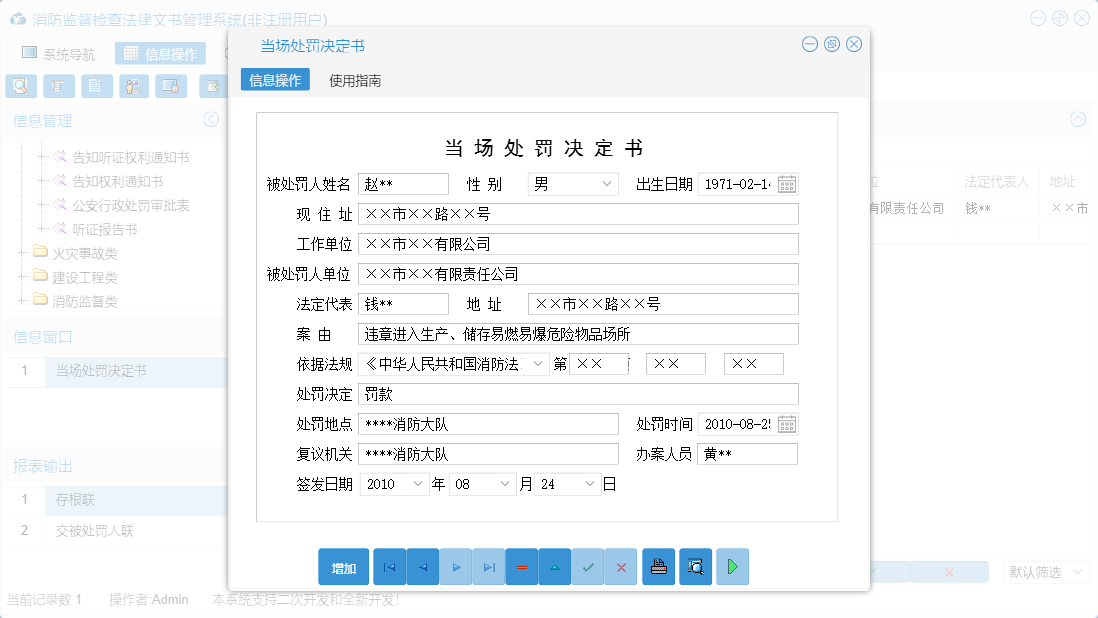Go to previous record with arrow icon
The image size is (1098, 618).
[x=422, y=566]
